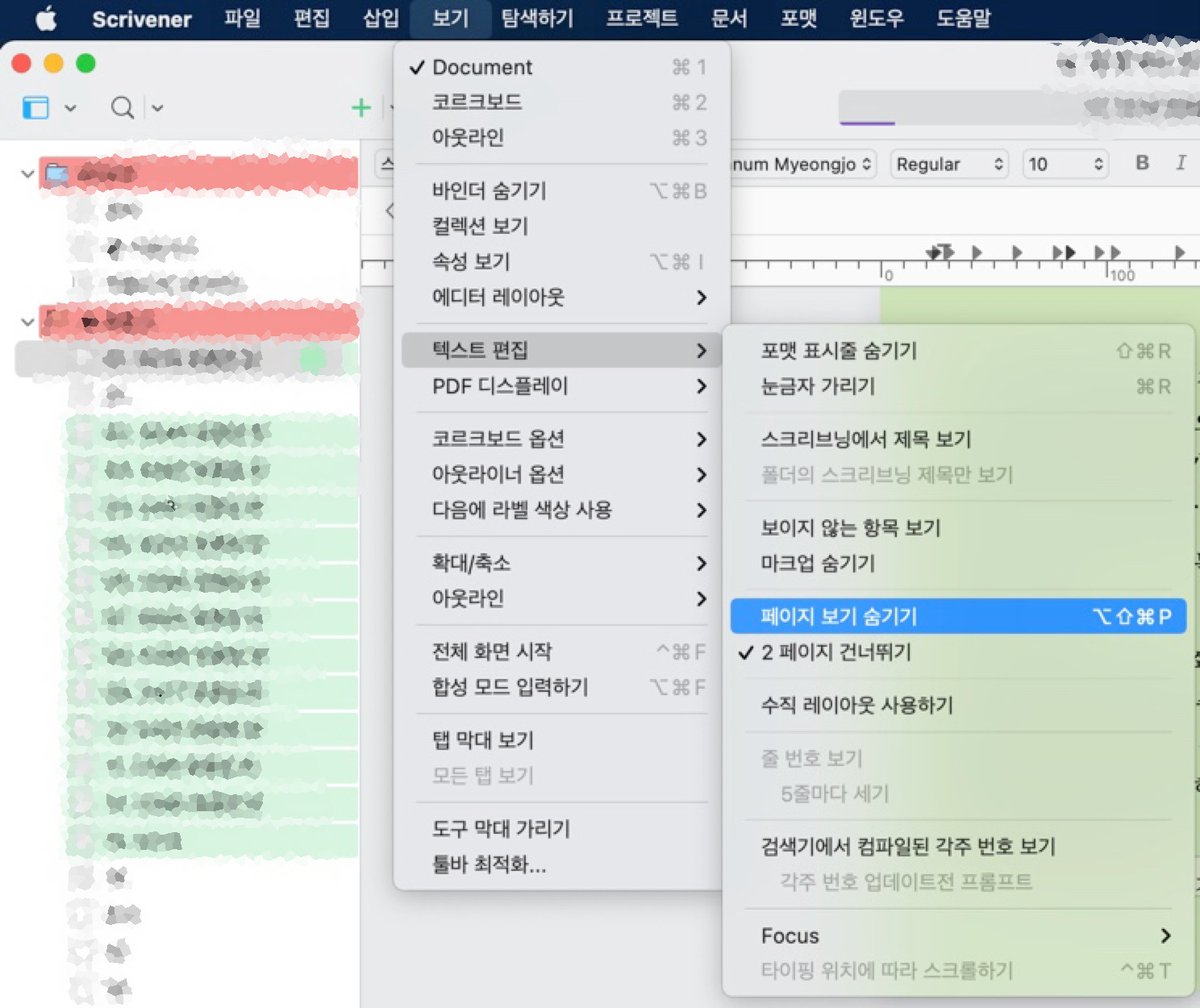Choose 마크업 숨기기

(958, 563)
